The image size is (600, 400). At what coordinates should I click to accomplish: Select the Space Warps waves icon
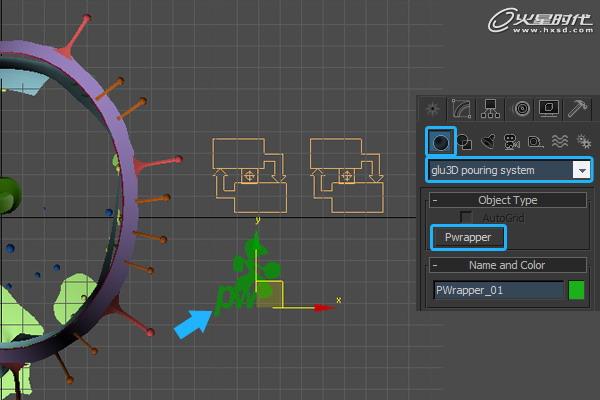(x=559, y=142)
